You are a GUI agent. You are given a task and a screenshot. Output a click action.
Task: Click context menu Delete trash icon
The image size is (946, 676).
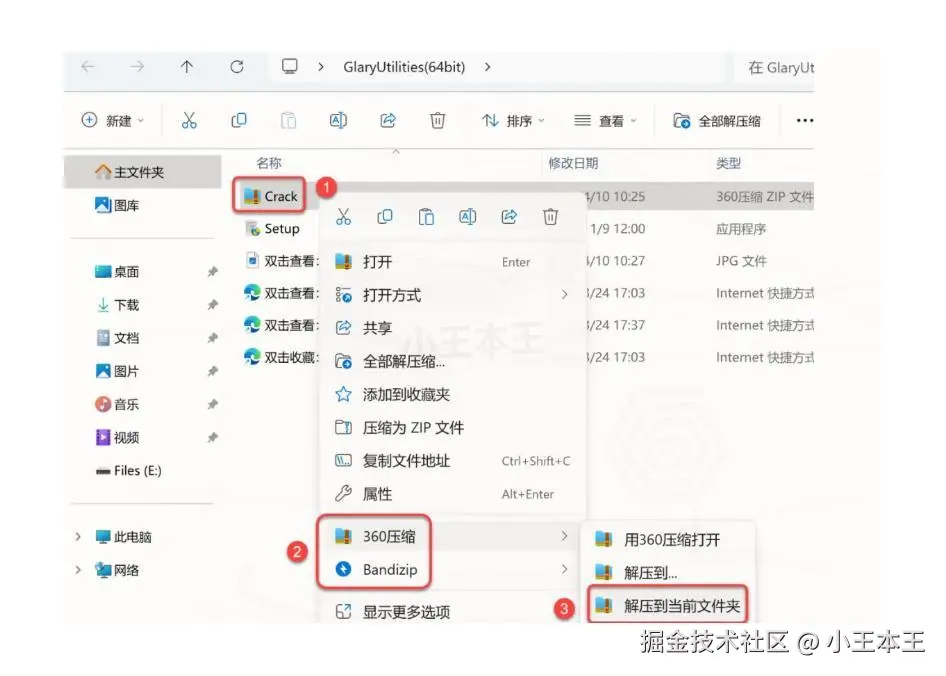point(550,217)
